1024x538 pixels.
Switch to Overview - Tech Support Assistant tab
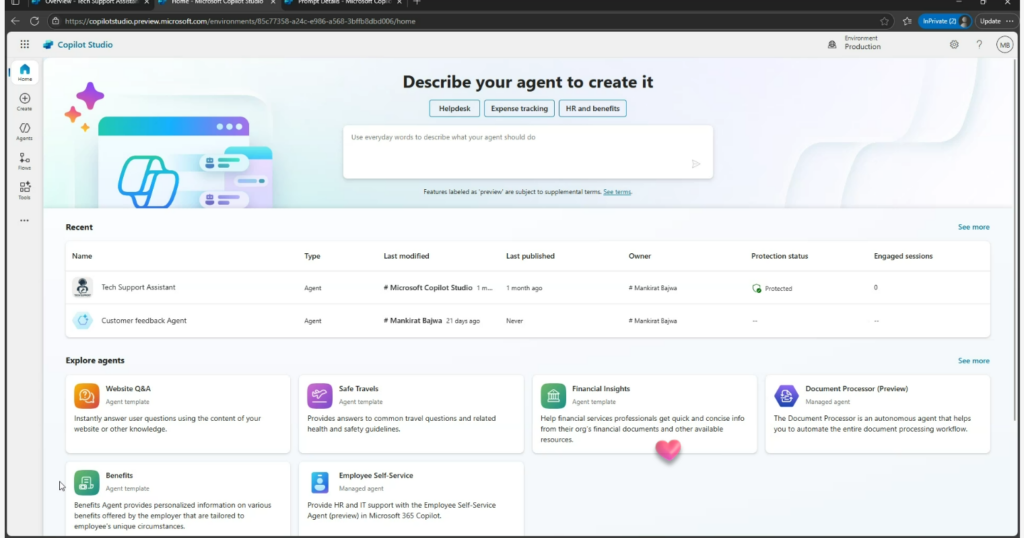[x=90, y=3]
